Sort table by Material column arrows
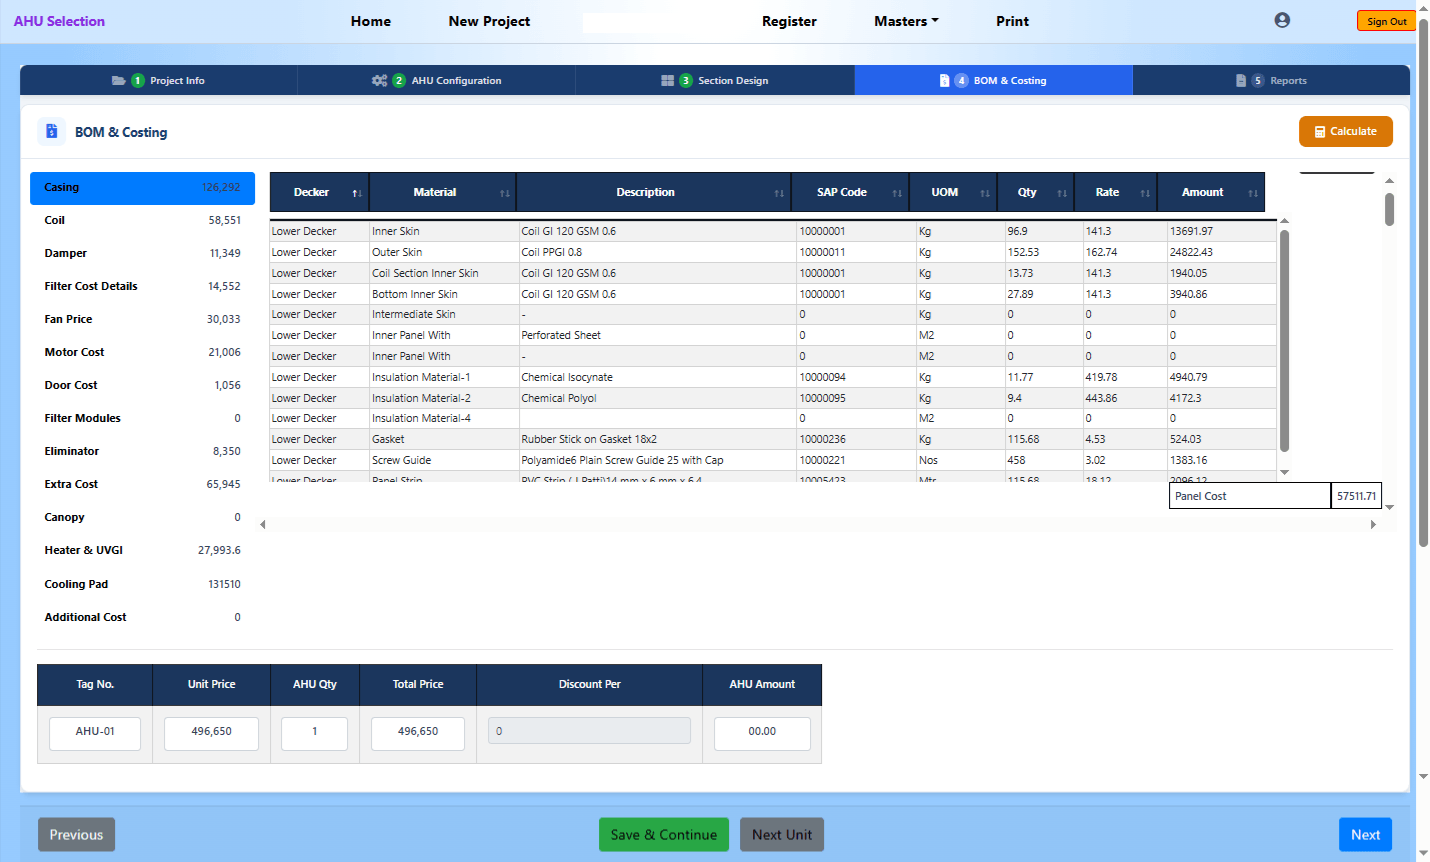 tap(505, 193)
